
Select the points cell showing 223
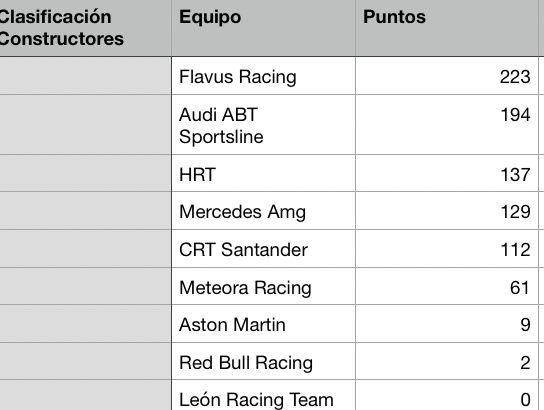[447, 76]
